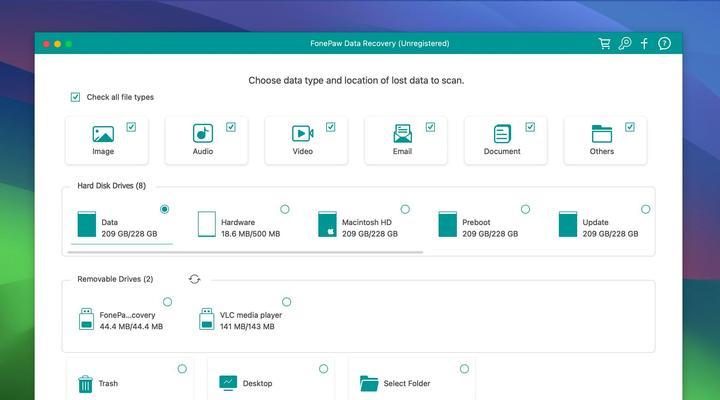
Task: Click the window title FonePaw Data Recovery
Action: (x=380, y=44)
